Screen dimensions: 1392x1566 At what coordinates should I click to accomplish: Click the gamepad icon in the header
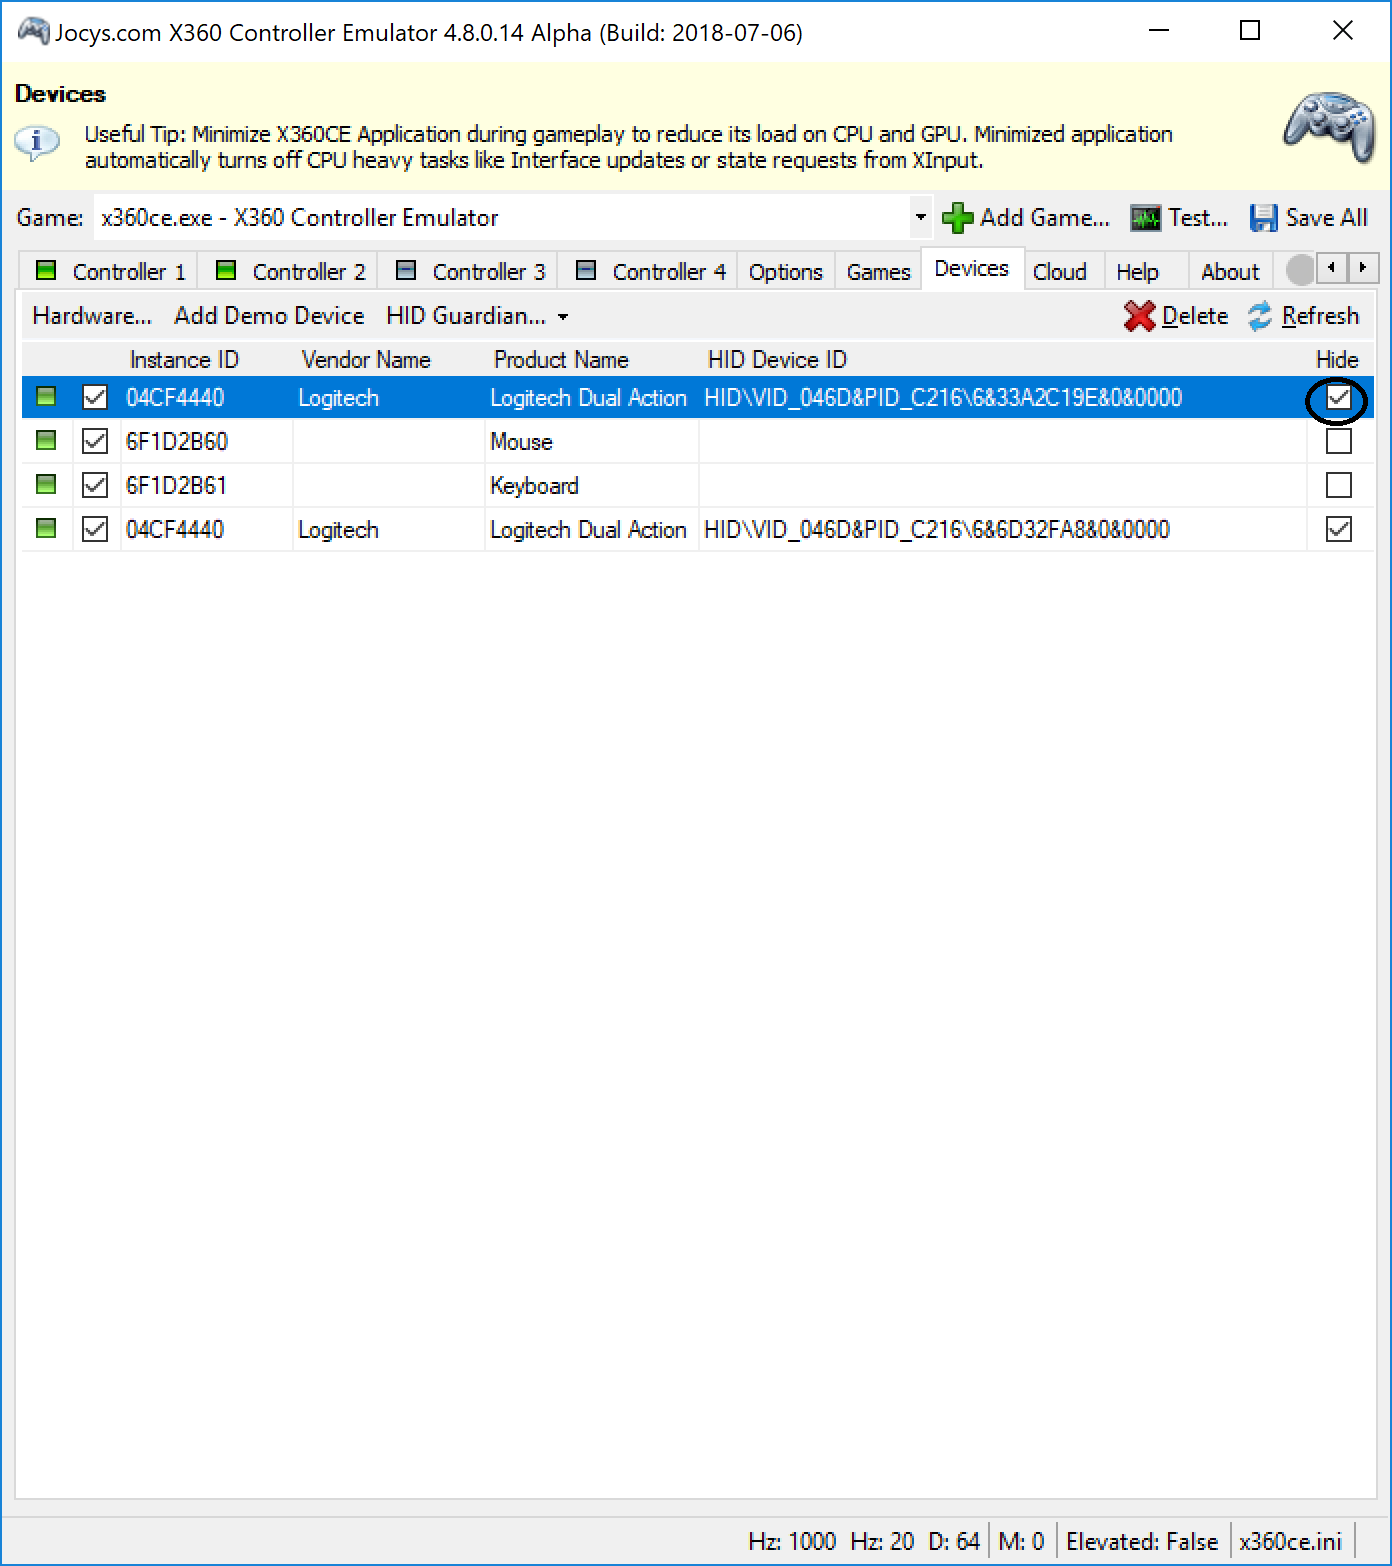1329,126
